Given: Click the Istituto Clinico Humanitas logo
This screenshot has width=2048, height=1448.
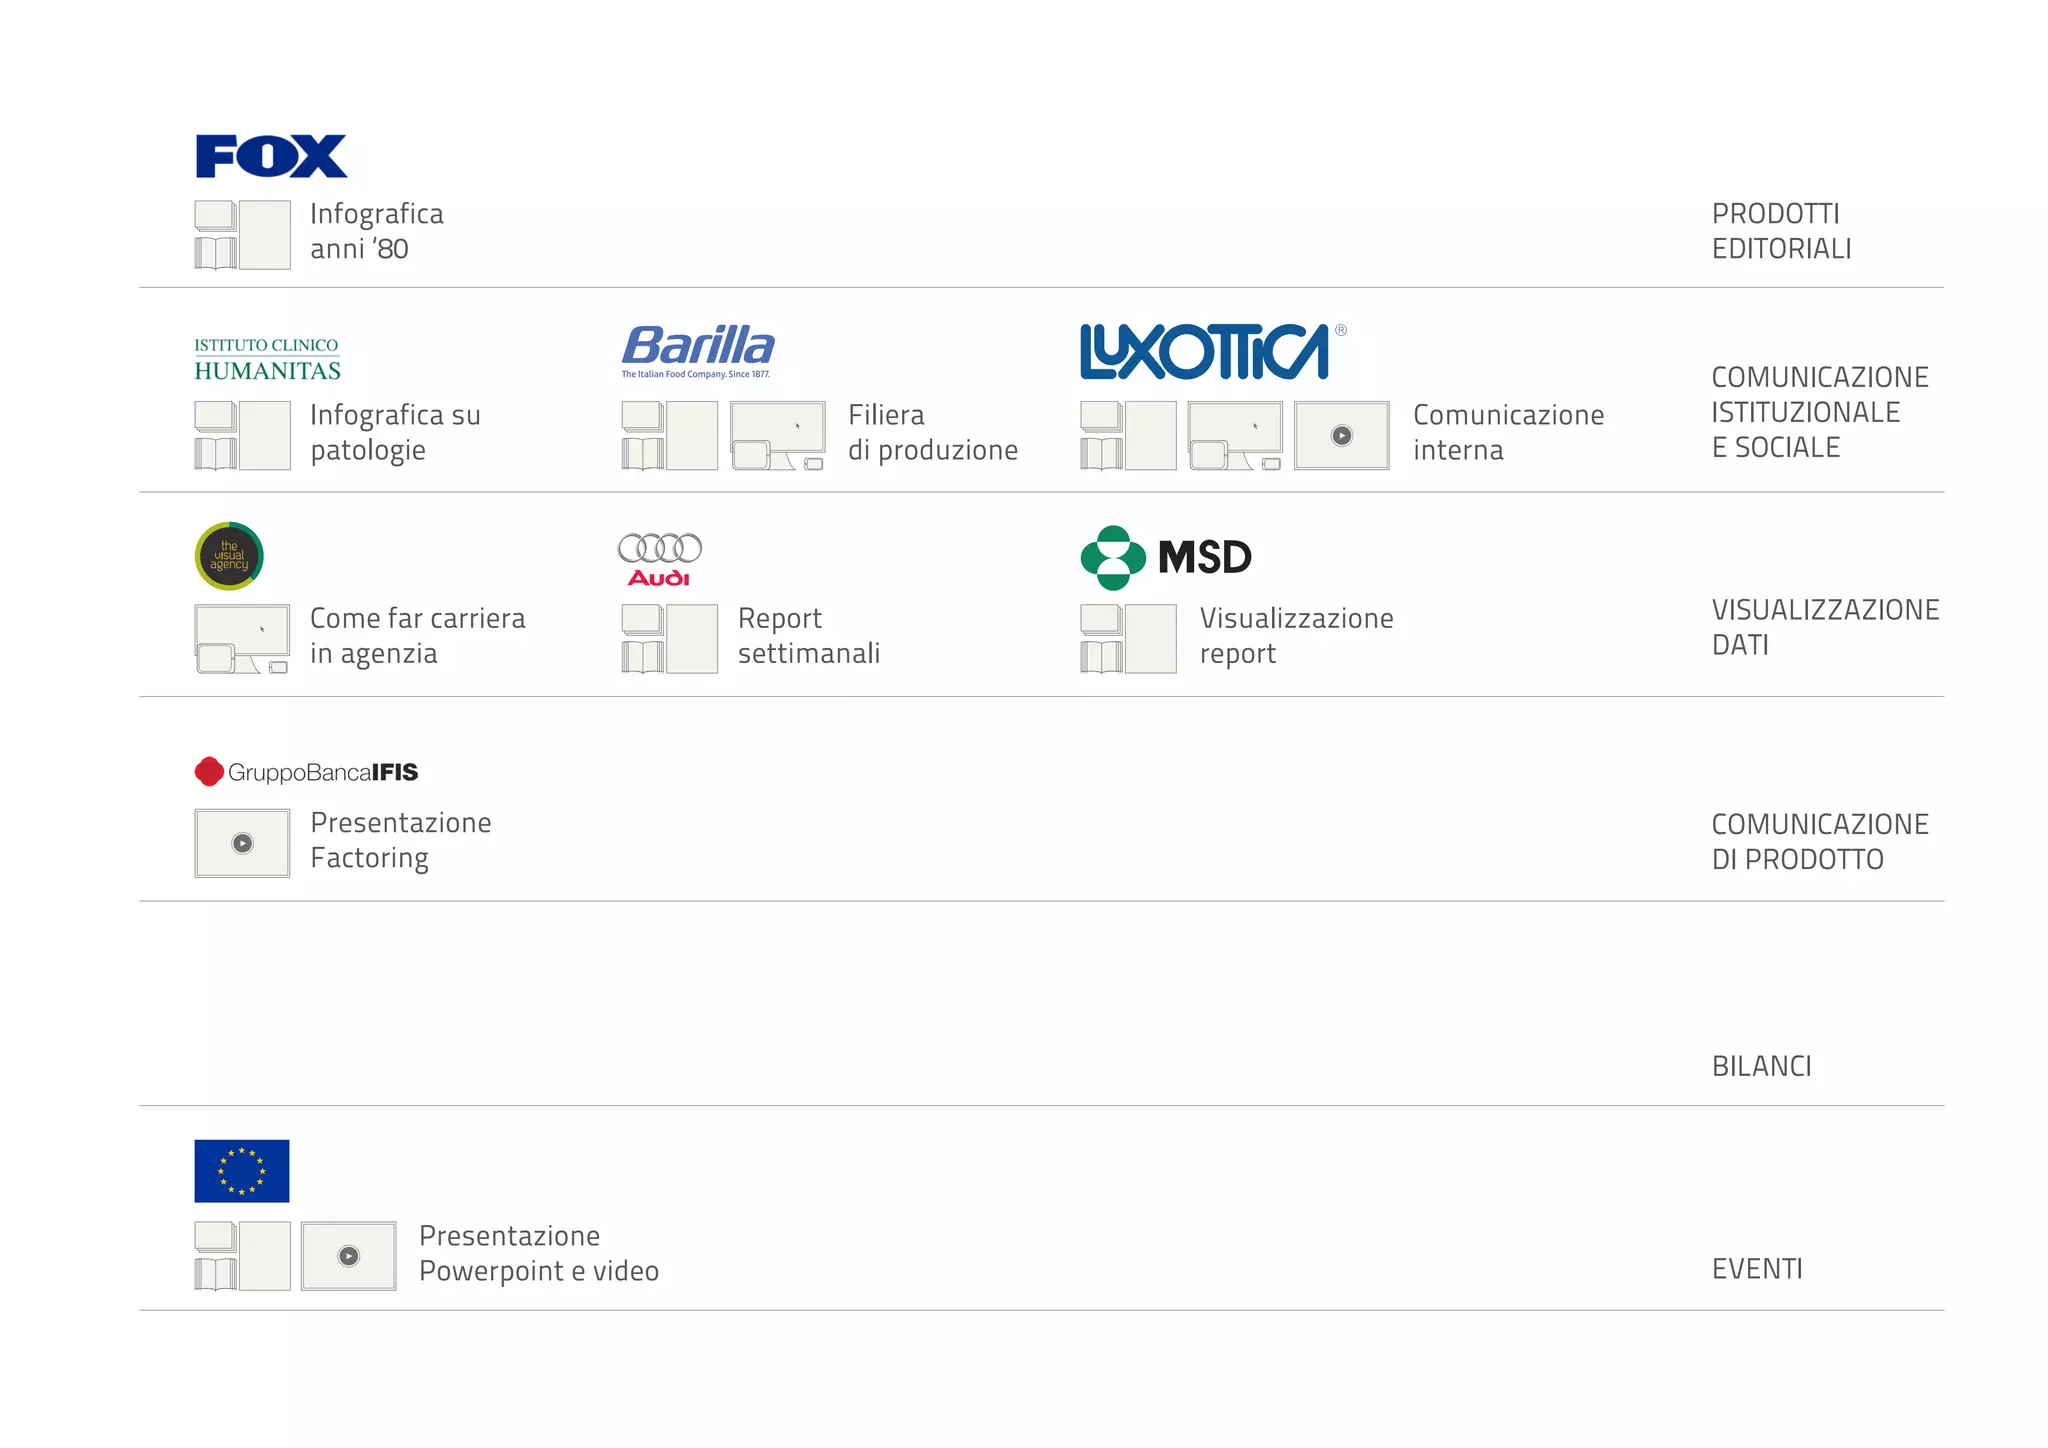Looking at the screenshot, I should coord(267,360).
